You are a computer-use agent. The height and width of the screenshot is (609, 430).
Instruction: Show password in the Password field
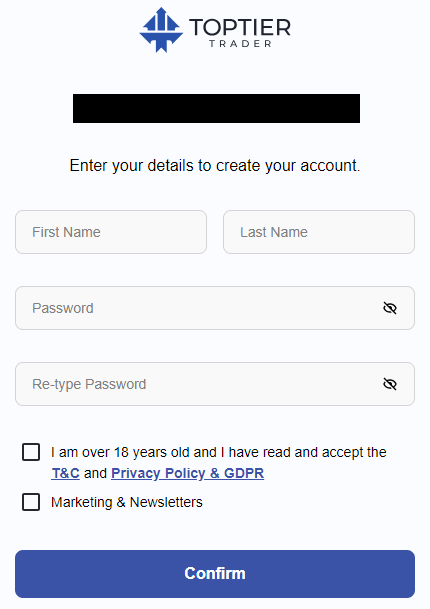click(390, 308)
